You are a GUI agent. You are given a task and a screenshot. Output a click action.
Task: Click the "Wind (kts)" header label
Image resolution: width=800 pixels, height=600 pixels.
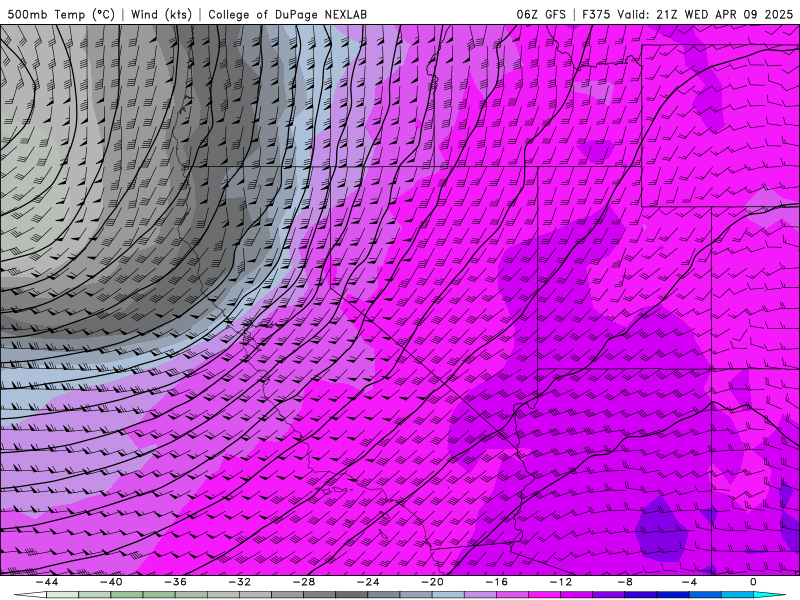pos(161,14)
